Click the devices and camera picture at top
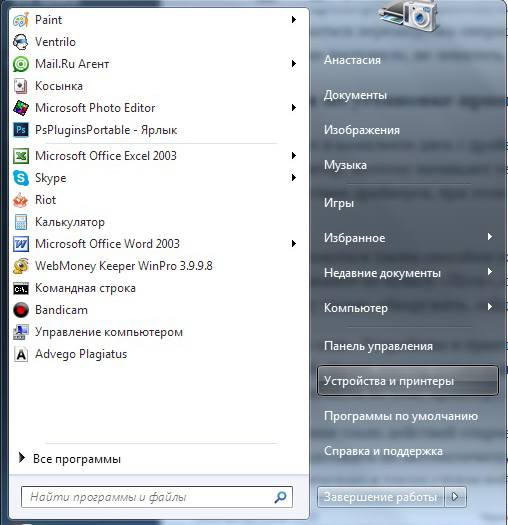The width and height of the screenshot is (508, 525). [408, 16]
